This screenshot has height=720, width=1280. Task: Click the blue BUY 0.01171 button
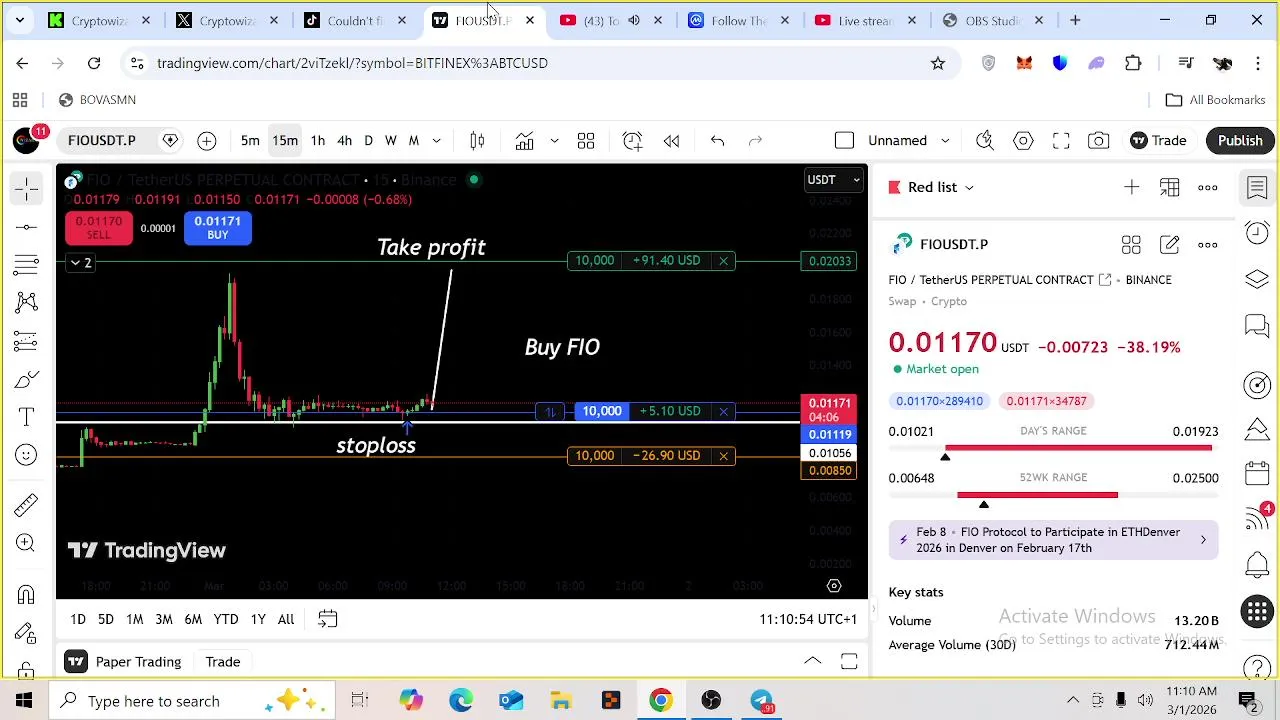coord(217,228)
